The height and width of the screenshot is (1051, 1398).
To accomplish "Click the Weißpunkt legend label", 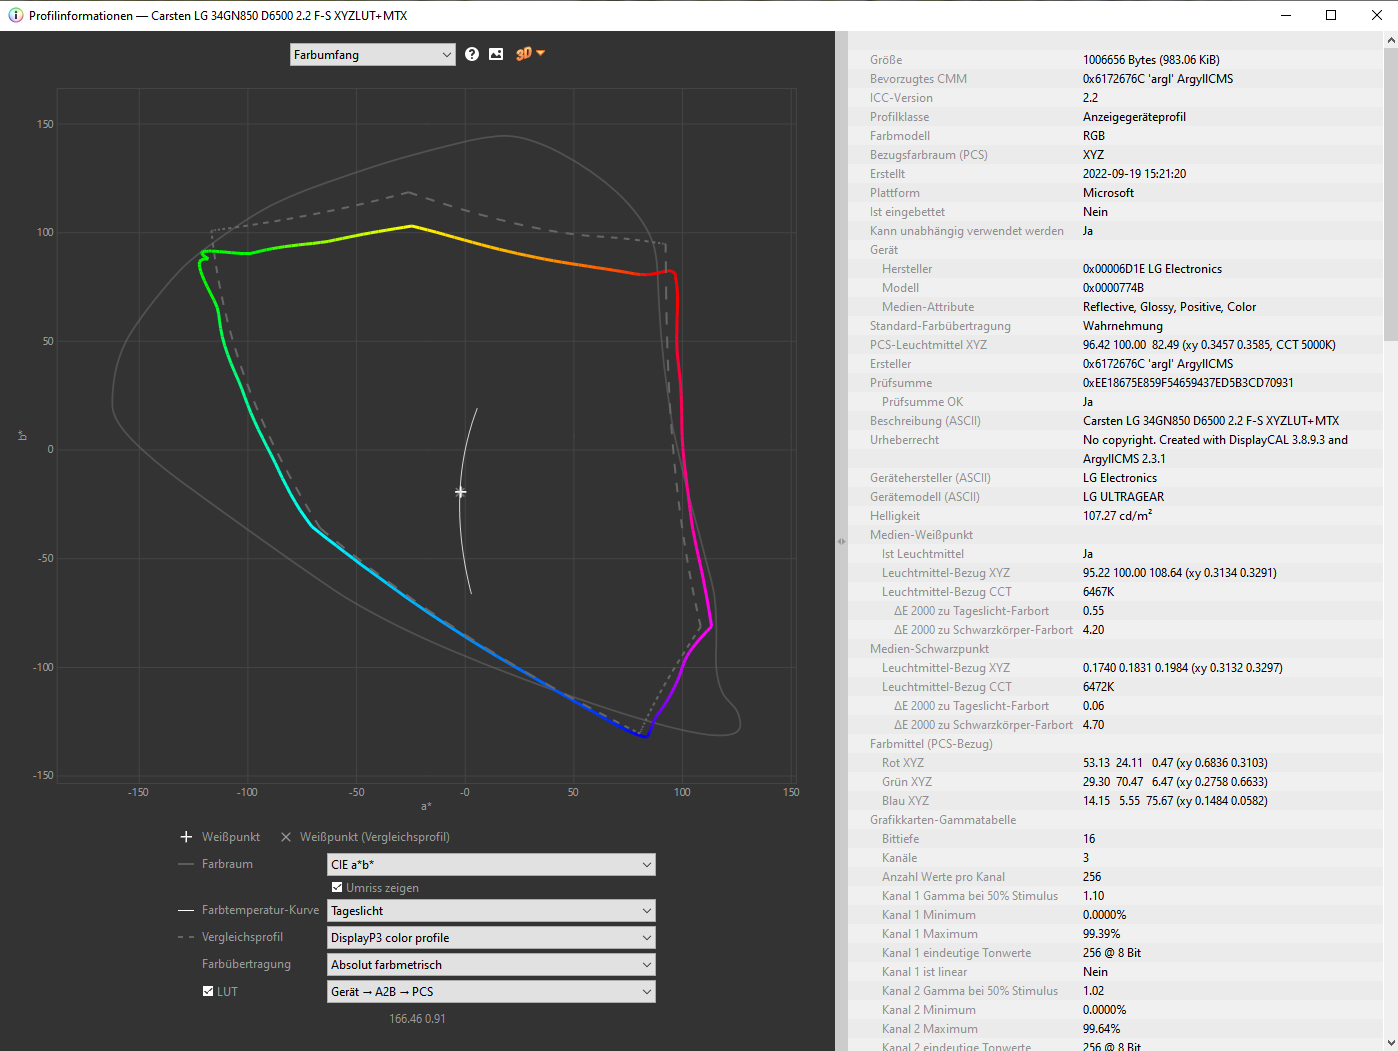I will (231, 837).
